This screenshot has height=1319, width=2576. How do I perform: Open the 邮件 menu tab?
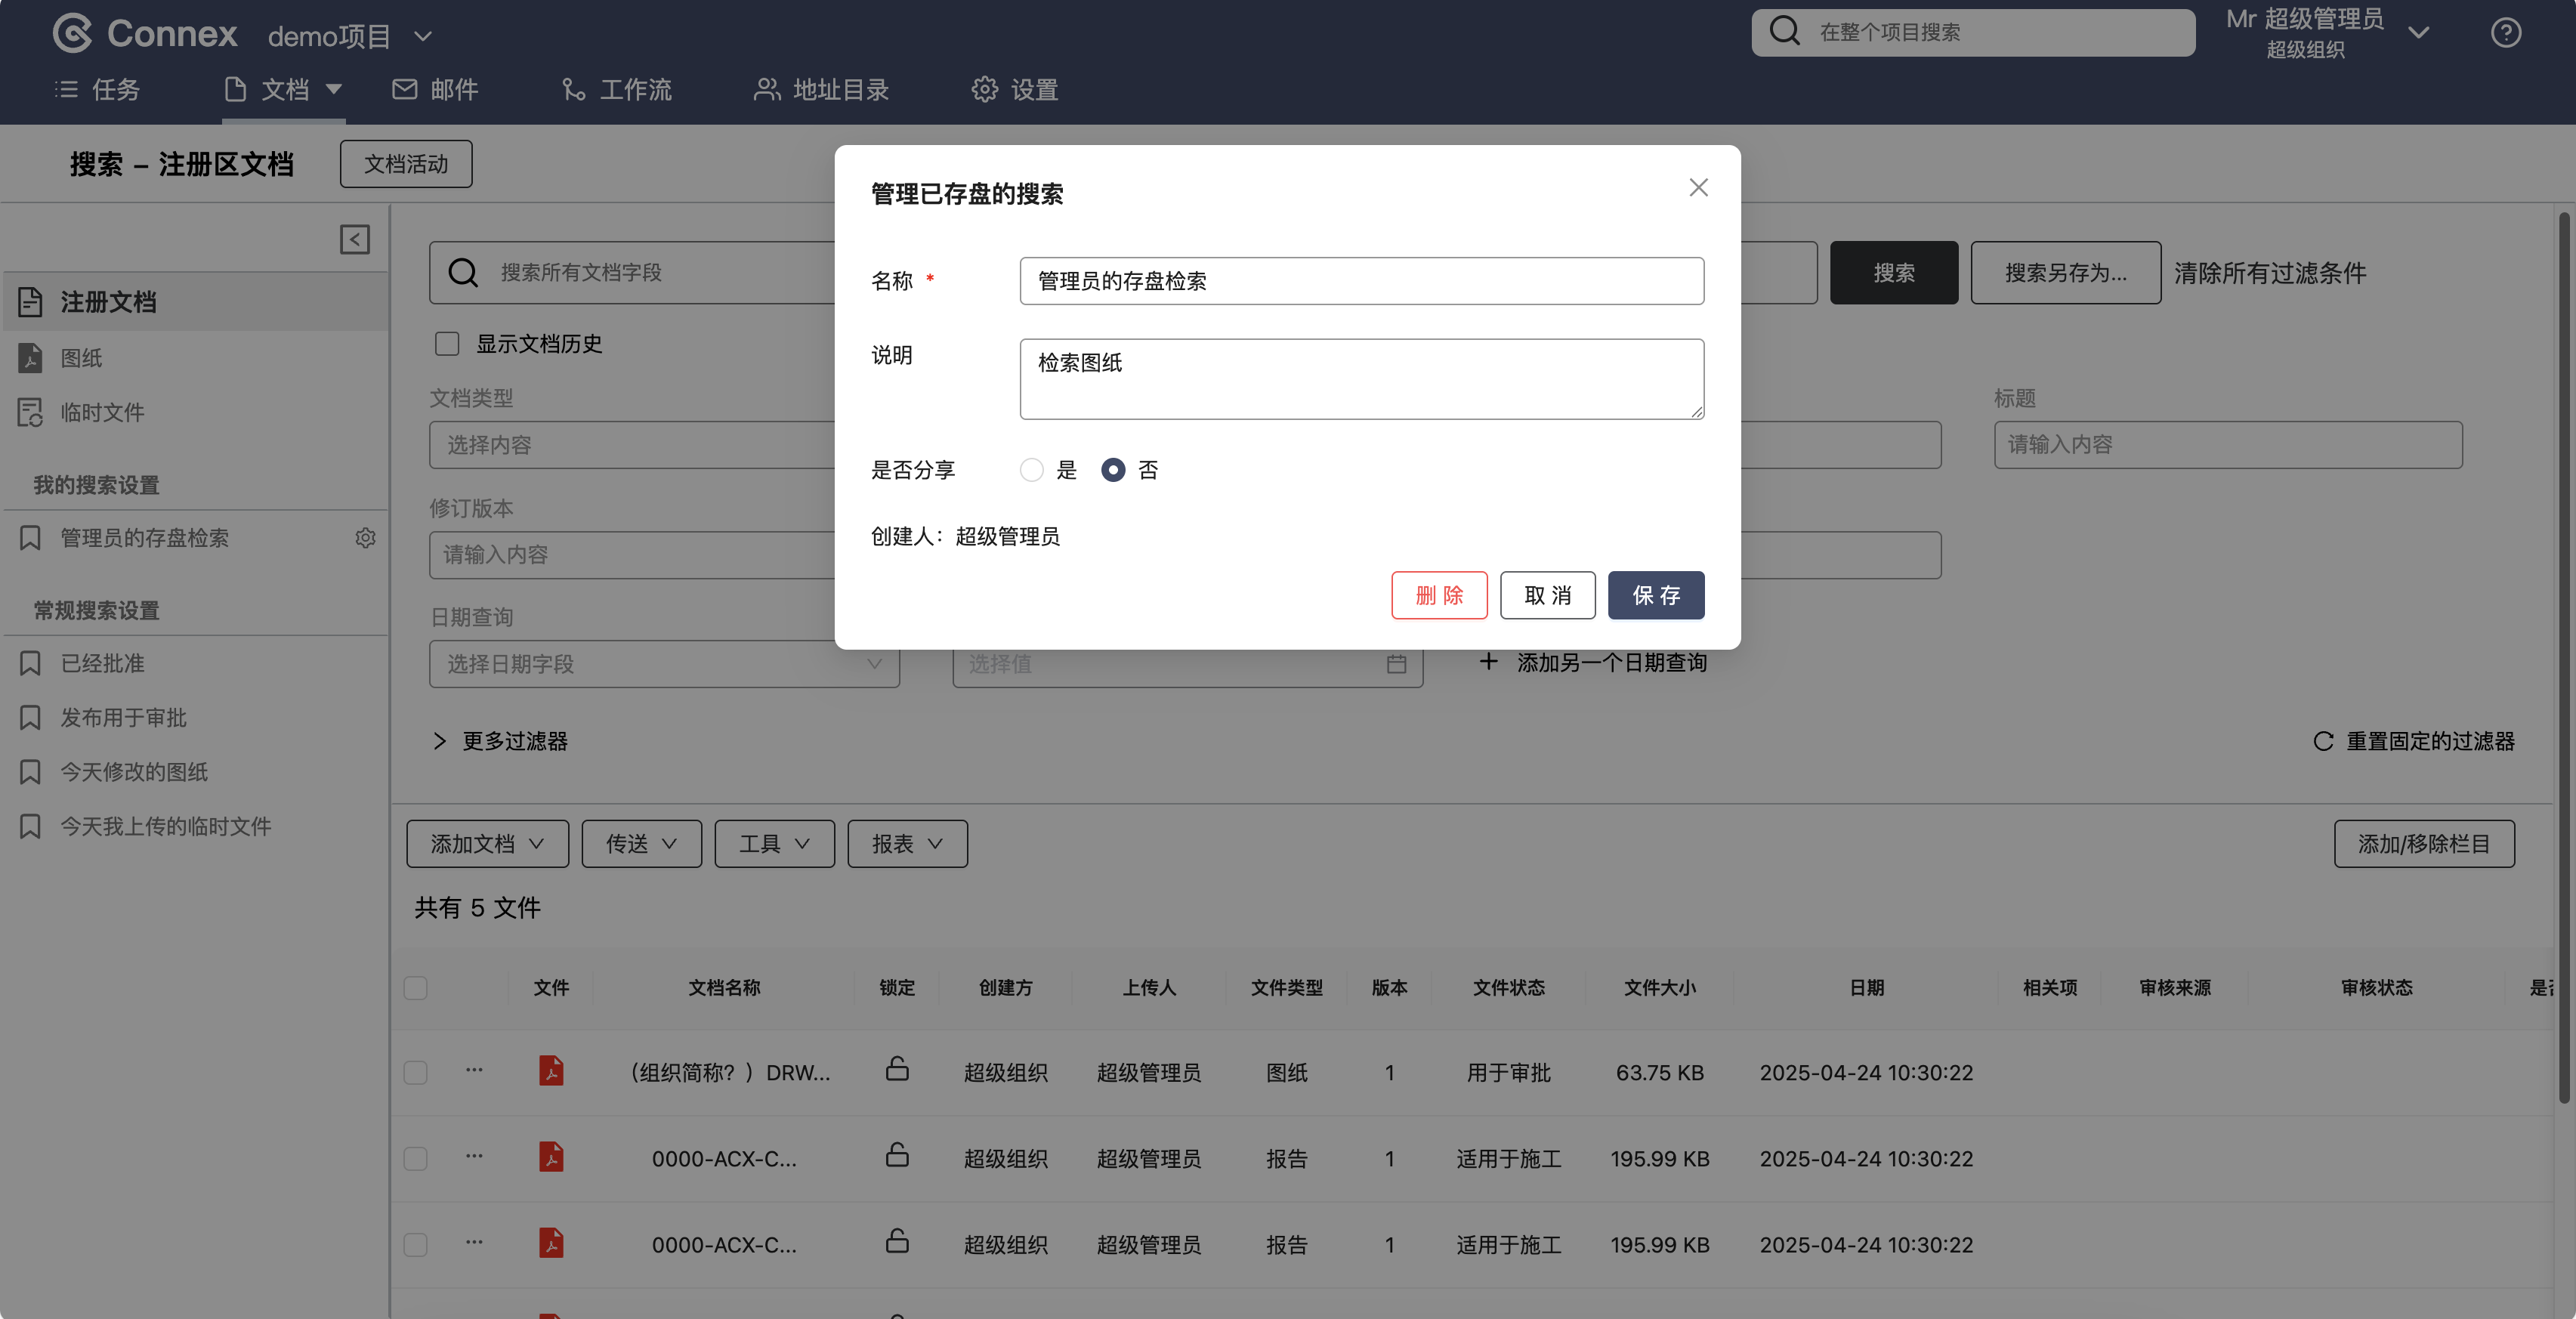pos(435,90)
